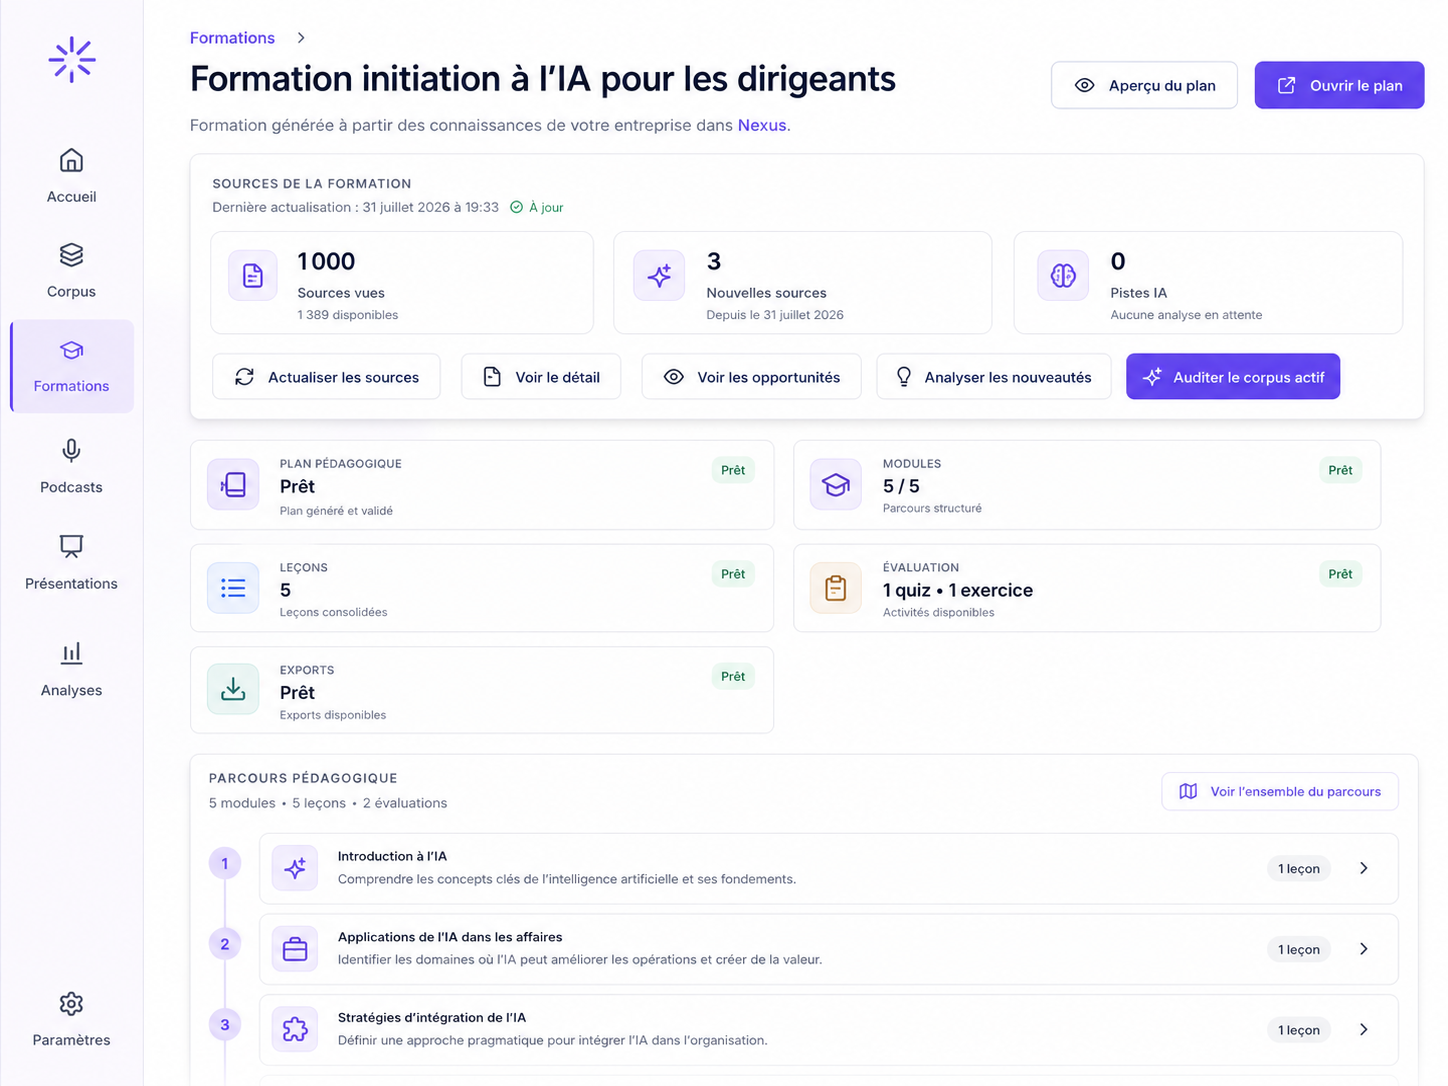Viewport: 1448px width, 1086px height.
Task: Click Prêt badge on Modules card
Action: (1340, 470)
